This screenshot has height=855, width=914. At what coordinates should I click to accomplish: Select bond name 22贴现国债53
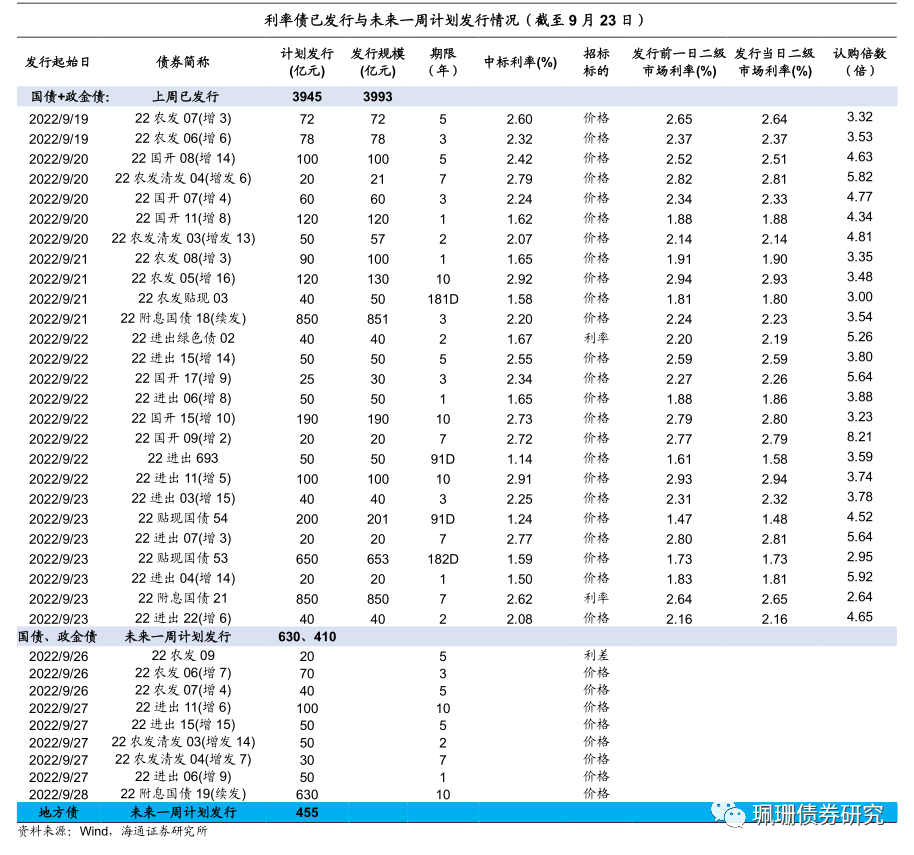183,558
